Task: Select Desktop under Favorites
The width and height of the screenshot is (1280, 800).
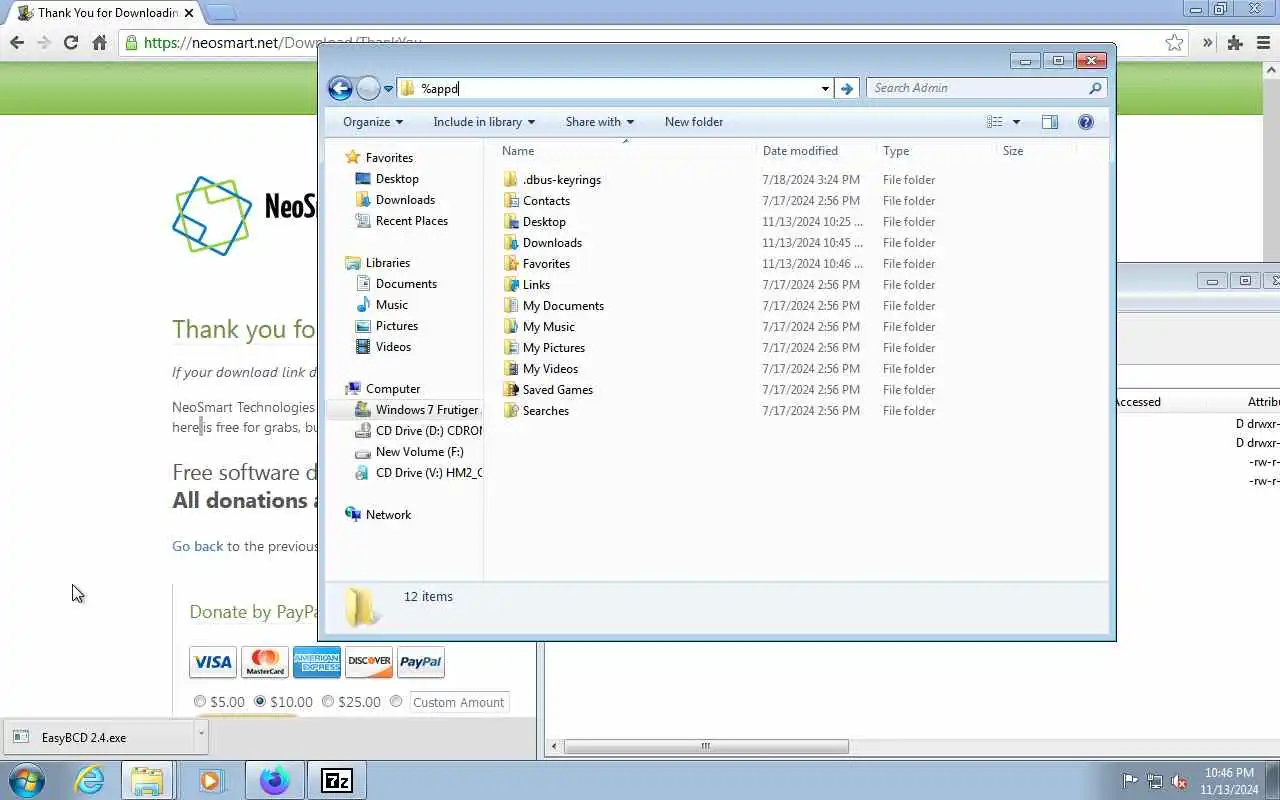Action: point(397,179)
